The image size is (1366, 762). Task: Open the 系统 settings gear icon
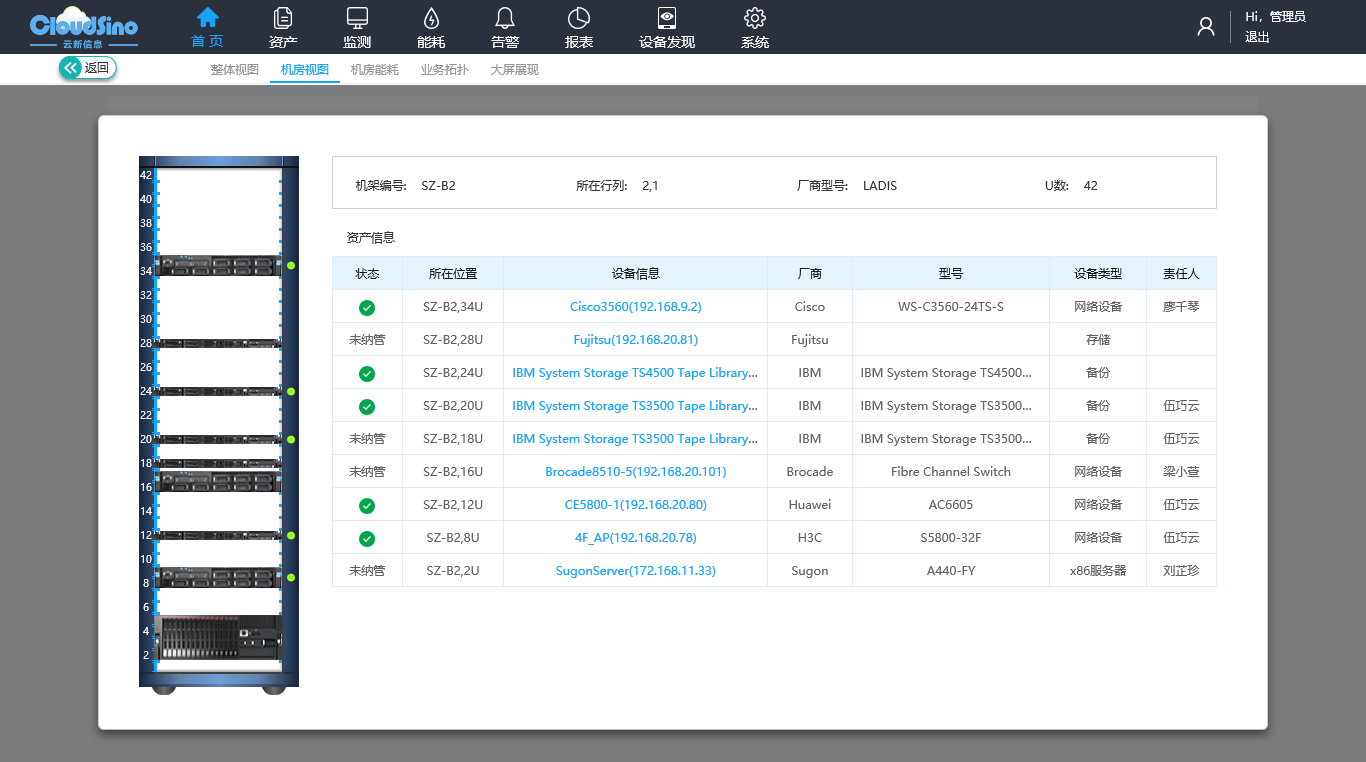tap(755, 18)
